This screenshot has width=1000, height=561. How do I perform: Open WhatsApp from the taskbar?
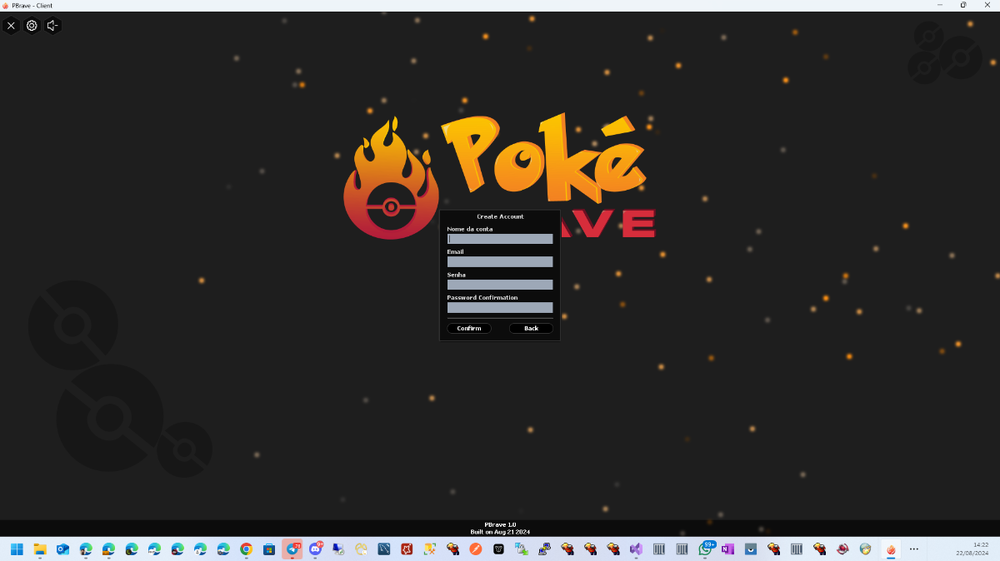pos(705,549)
